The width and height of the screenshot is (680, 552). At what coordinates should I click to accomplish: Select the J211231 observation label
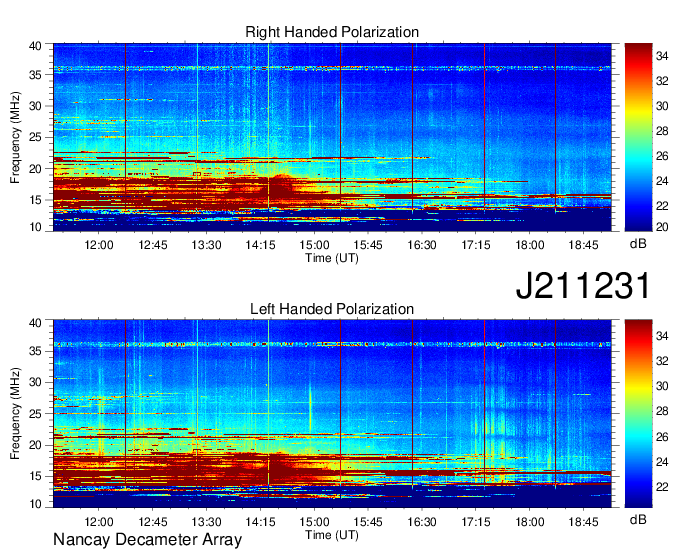tap(584, 286)
